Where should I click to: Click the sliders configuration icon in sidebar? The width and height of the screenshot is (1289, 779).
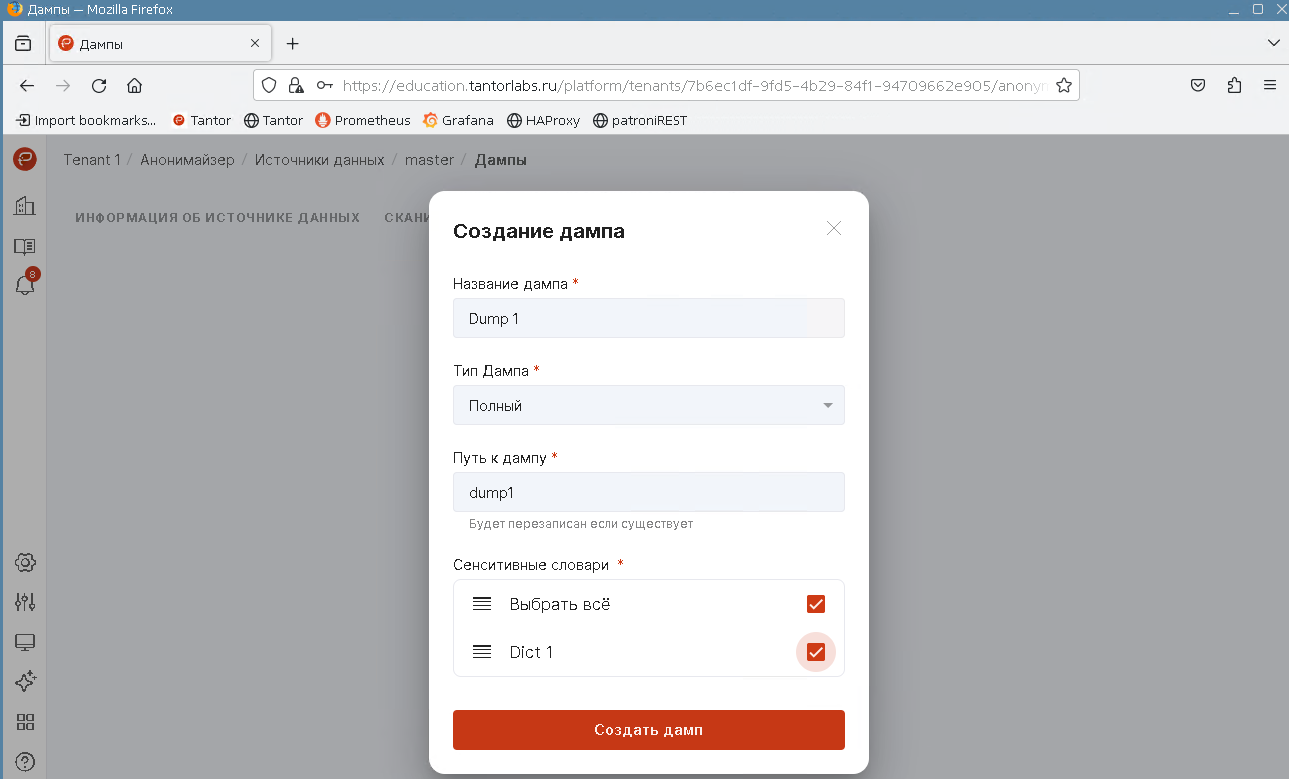click(x=25, y=602)
